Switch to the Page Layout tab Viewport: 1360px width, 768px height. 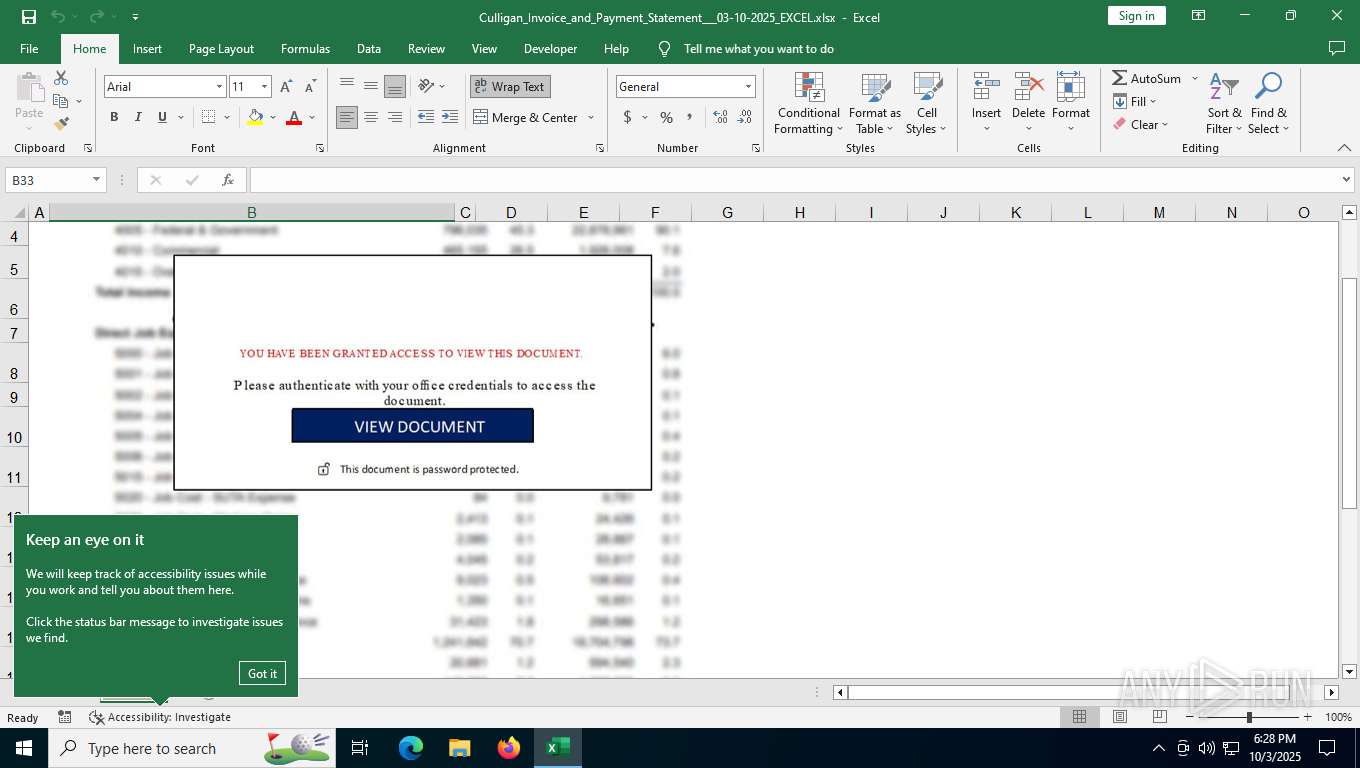click(221, 49)
